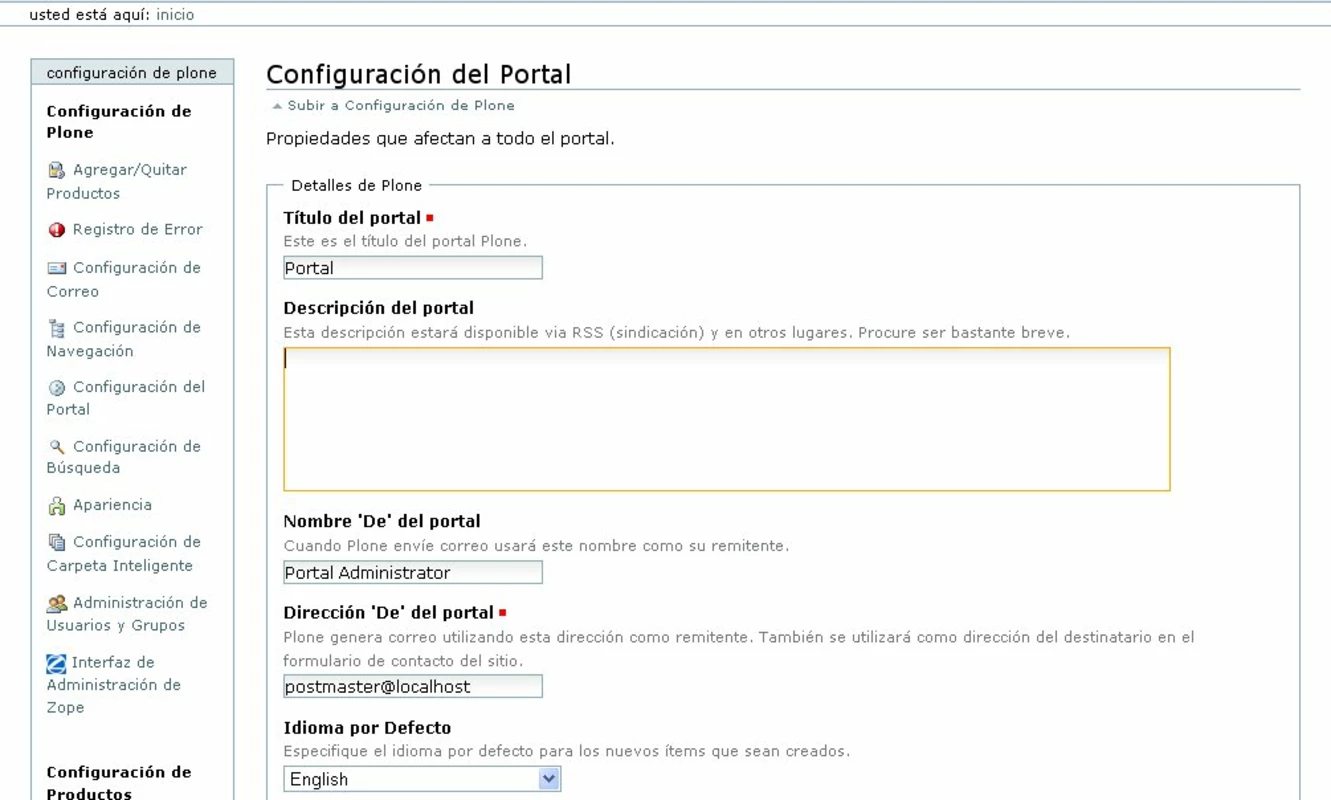Click the Idioma por Defecto label

367,727
